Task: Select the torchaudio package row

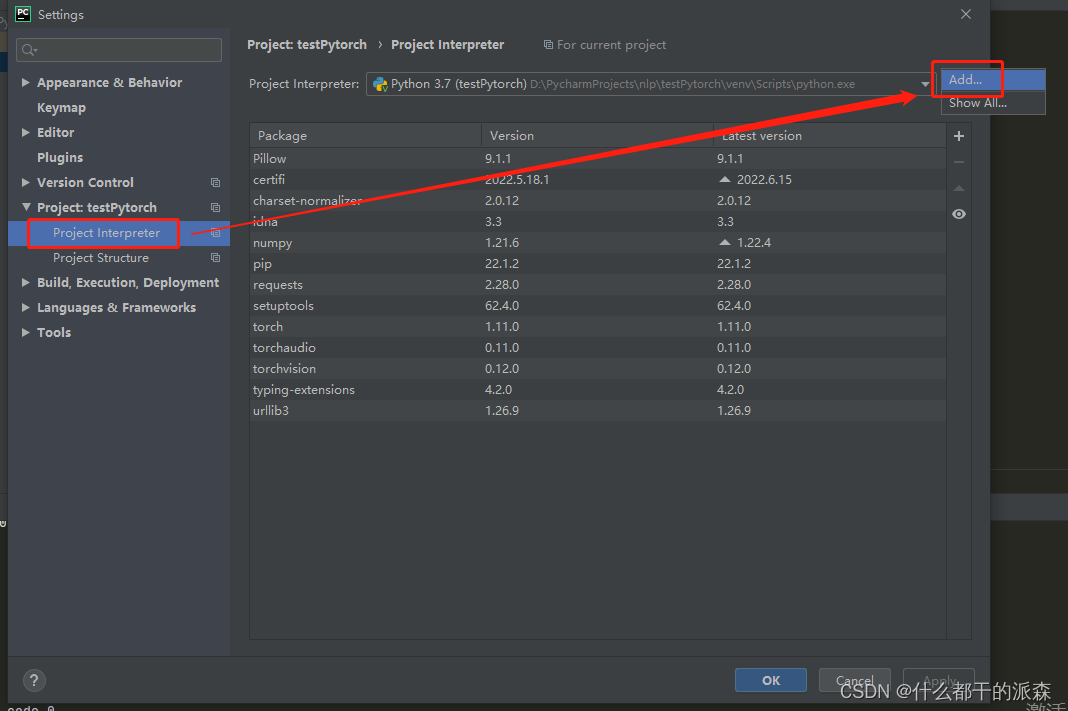Action: click(598, 348)
